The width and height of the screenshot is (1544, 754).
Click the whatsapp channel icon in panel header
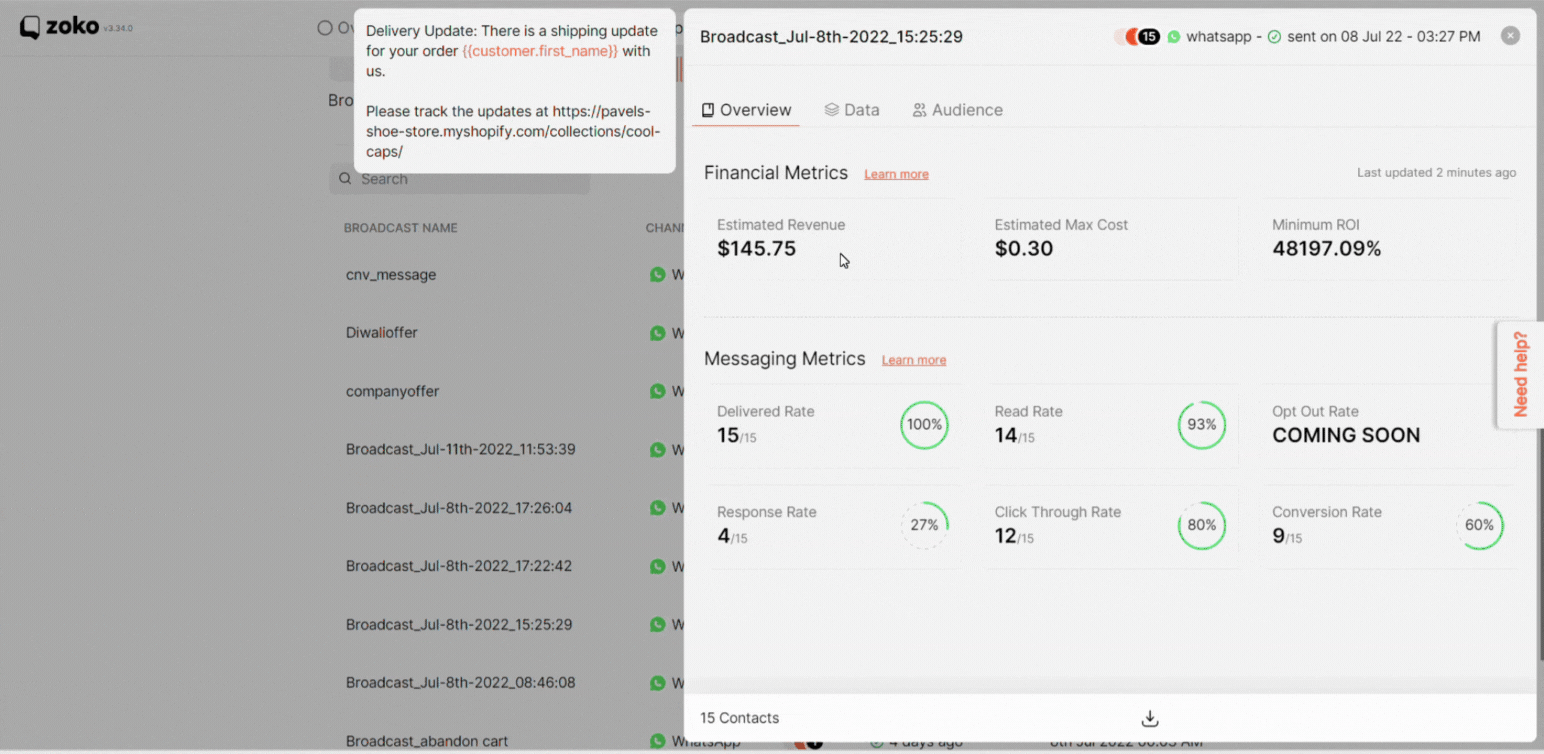[x=1174, y=37]
